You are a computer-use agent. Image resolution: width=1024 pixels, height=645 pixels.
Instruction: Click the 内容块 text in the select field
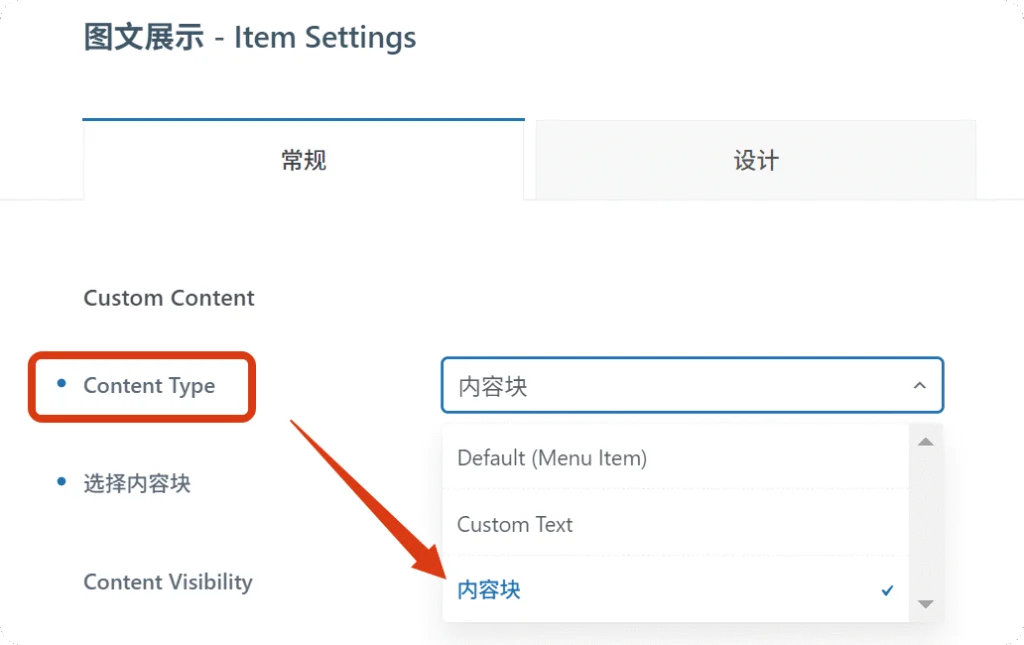coord(492,386)
